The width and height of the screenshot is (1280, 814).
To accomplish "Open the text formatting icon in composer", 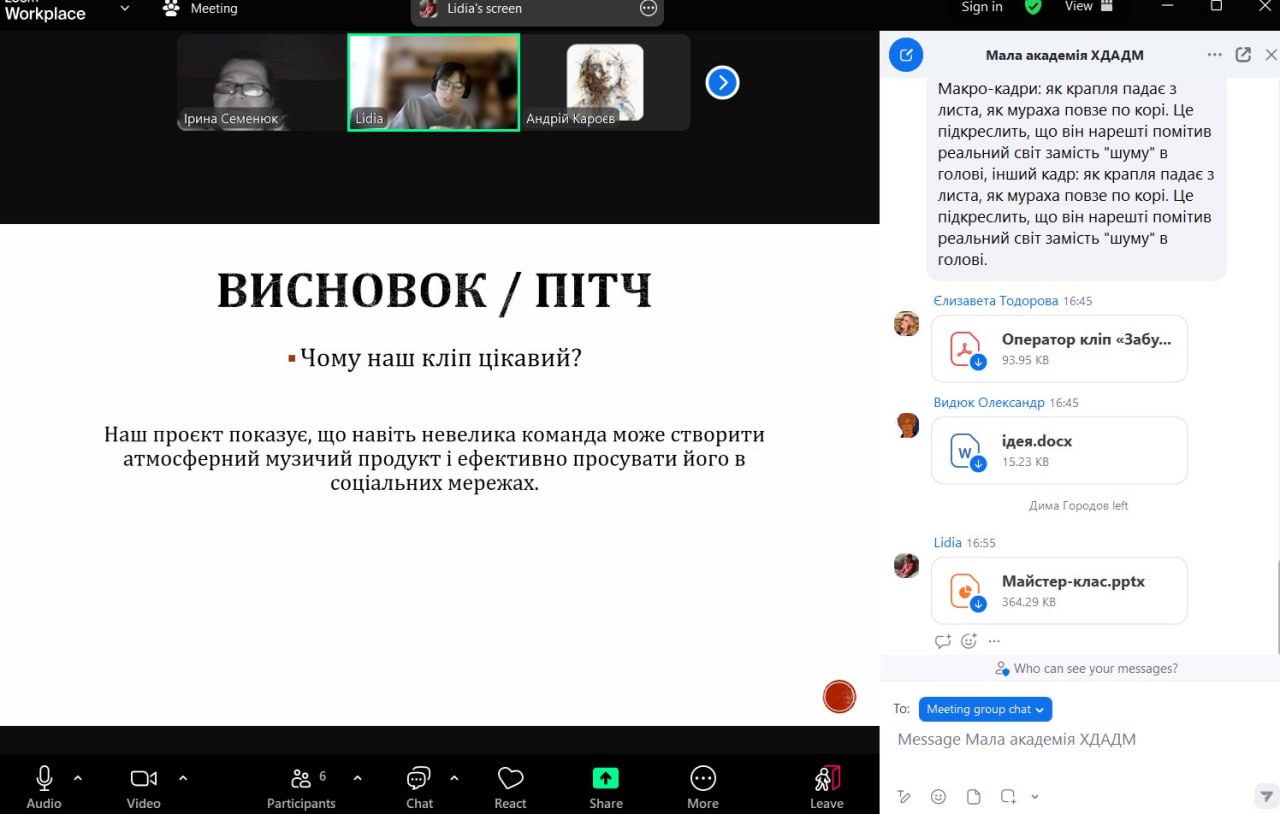I will (x=904, y=796).
